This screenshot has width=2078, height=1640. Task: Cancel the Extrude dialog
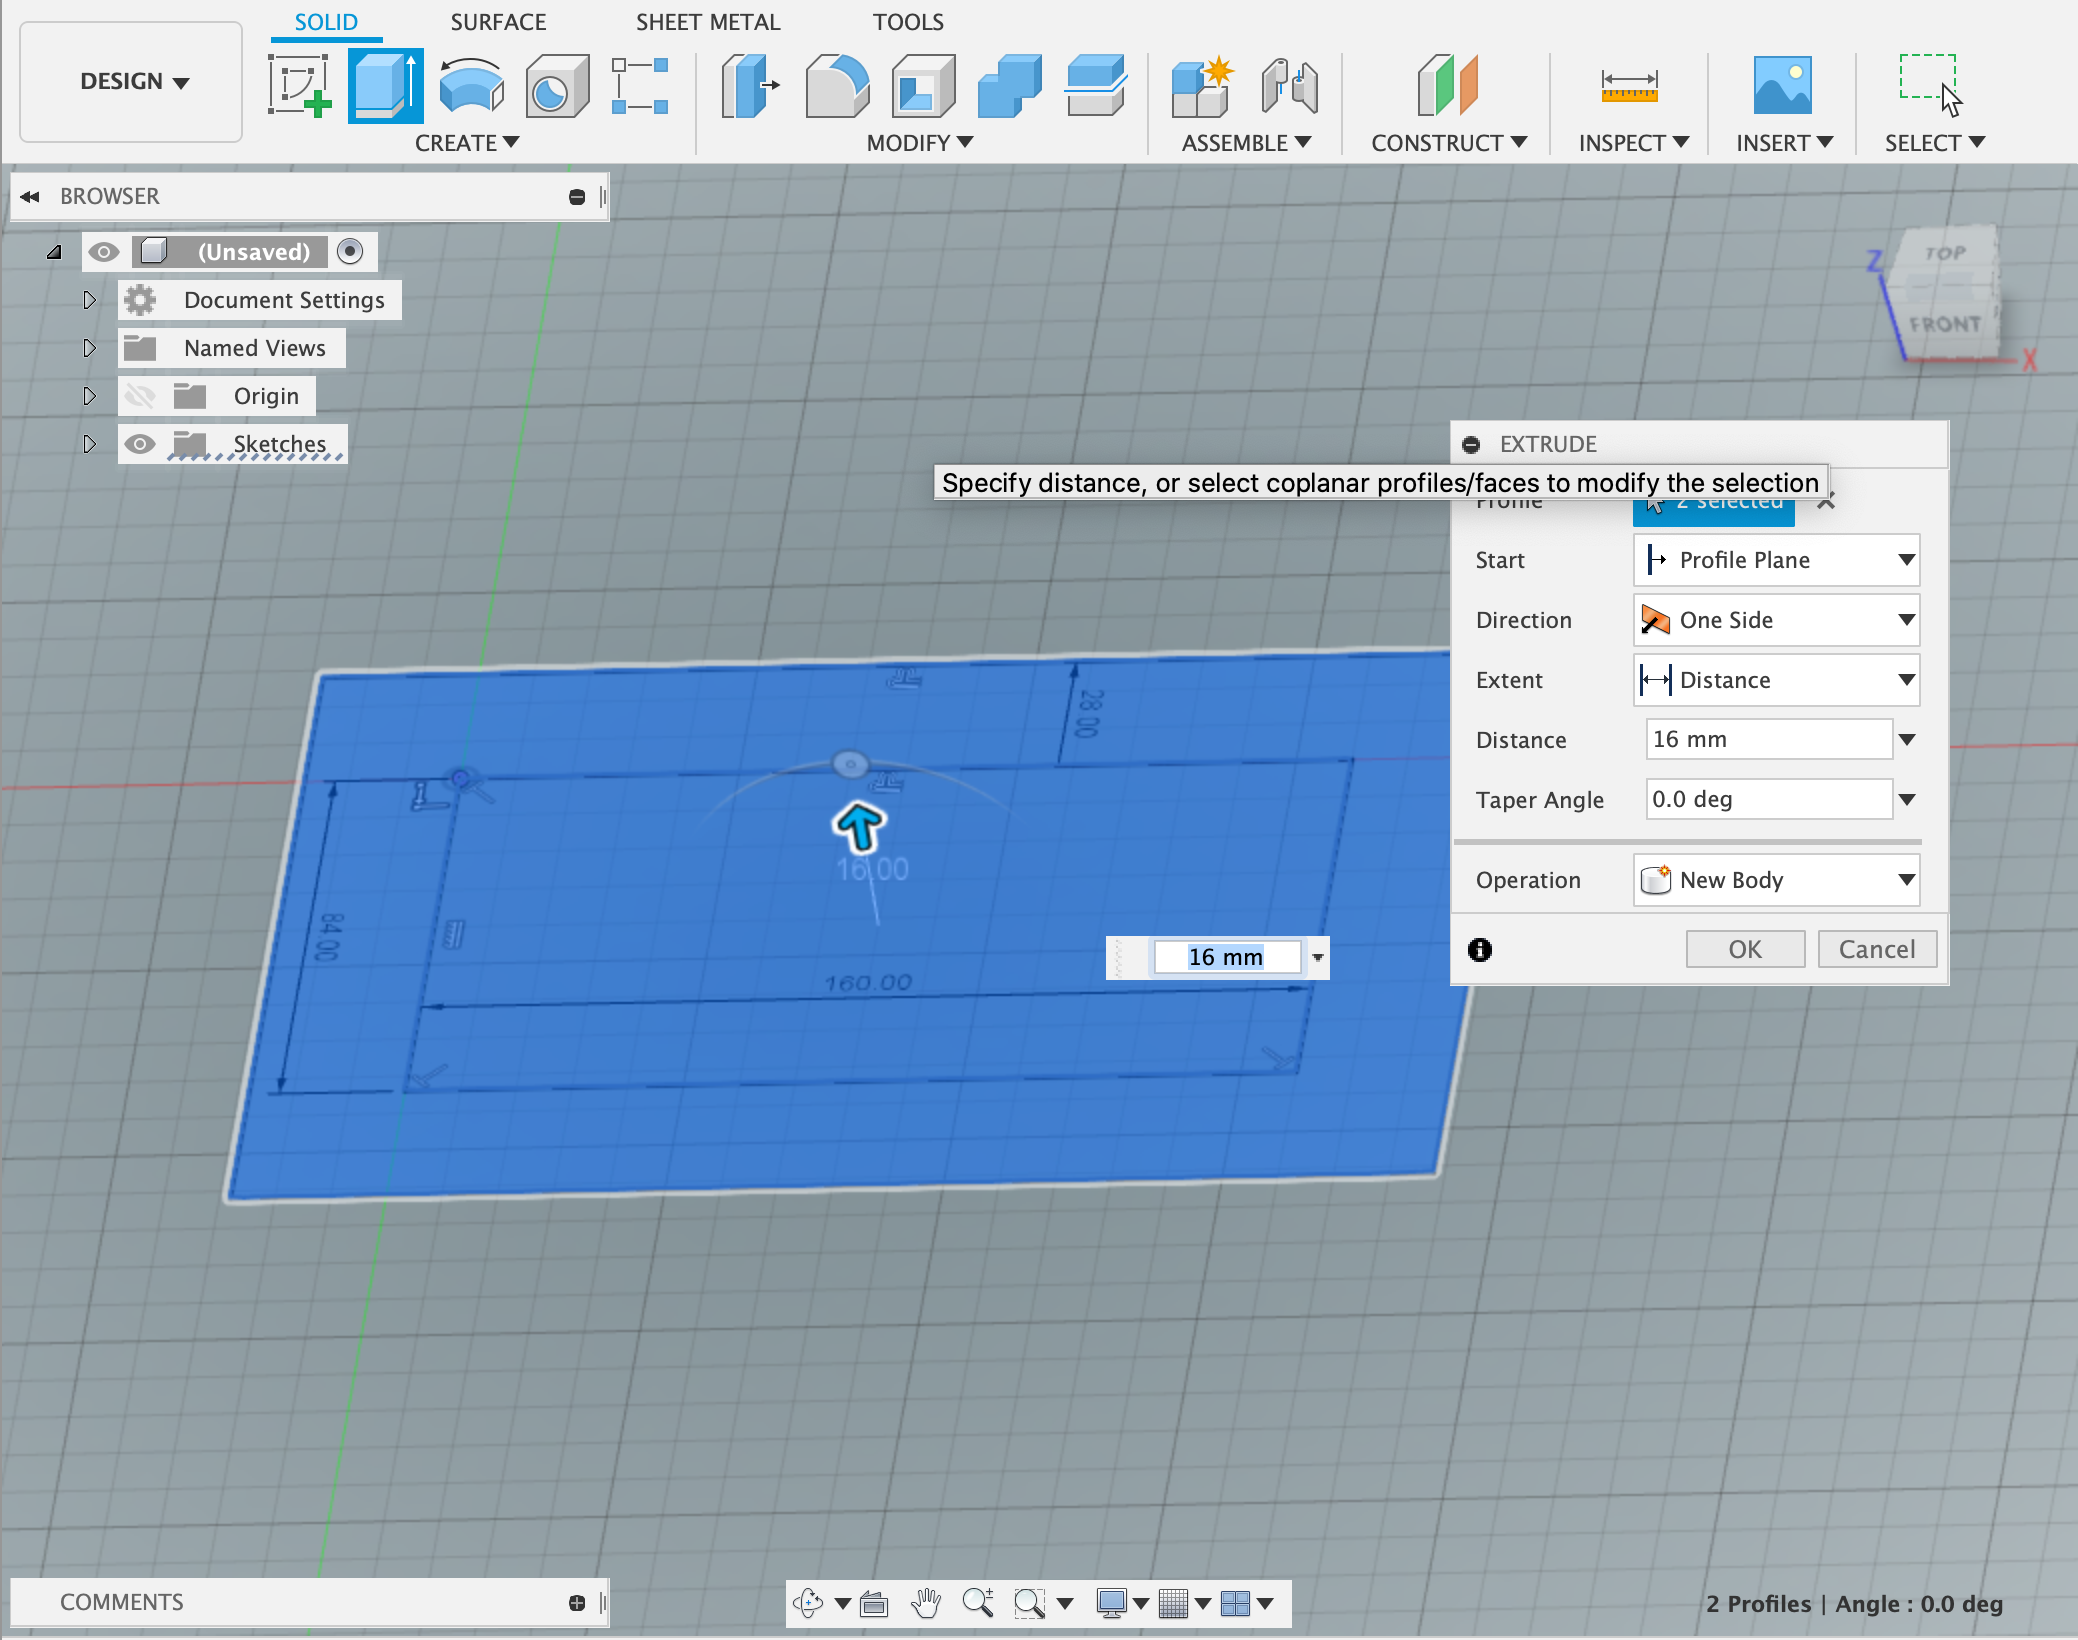(x=1876, y=949)
